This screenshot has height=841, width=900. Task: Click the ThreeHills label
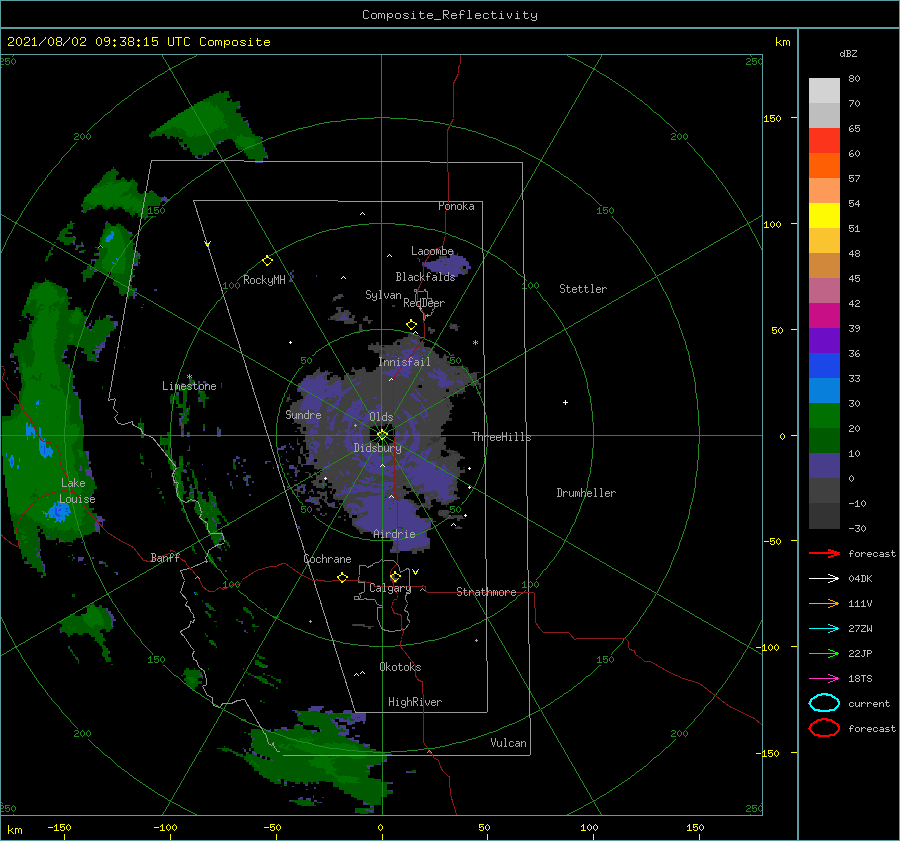(x=502, y=437)
